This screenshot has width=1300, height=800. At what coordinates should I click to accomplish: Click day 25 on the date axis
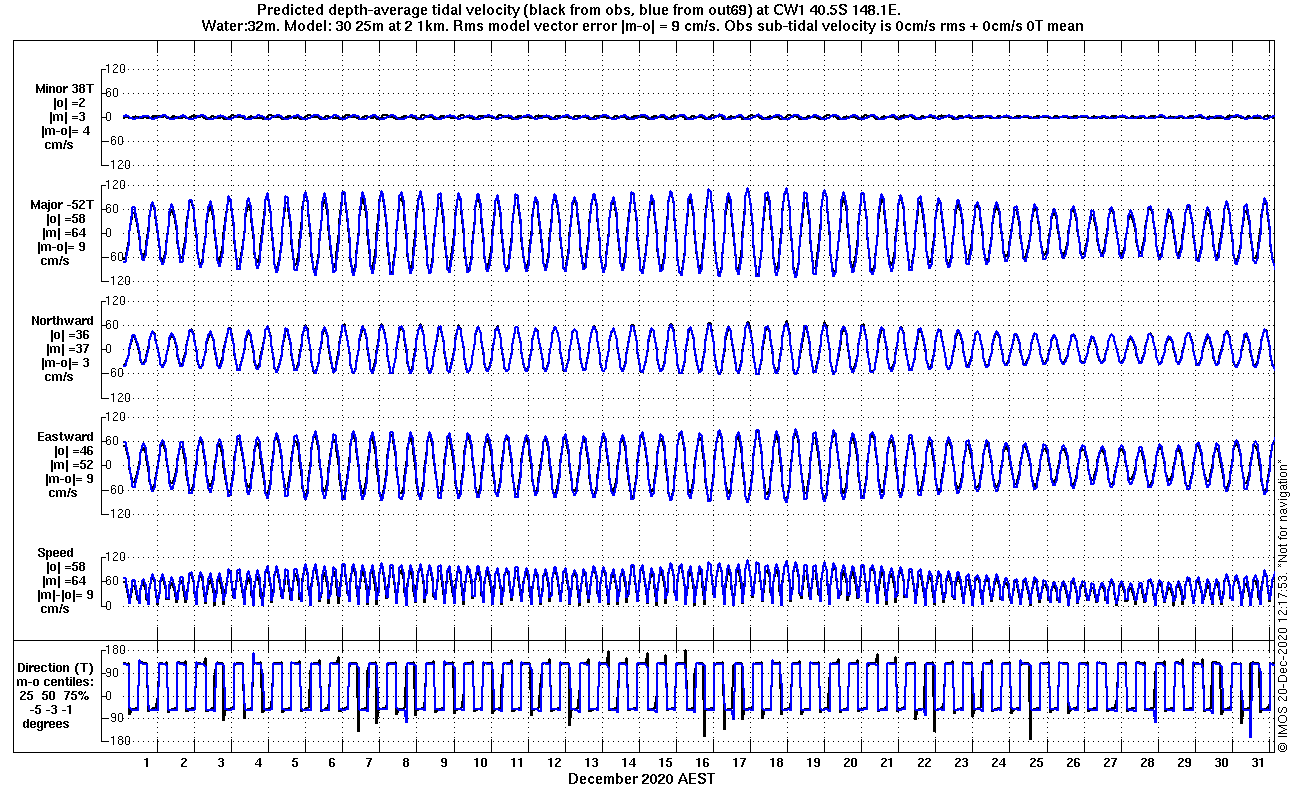click(1035, 763)
